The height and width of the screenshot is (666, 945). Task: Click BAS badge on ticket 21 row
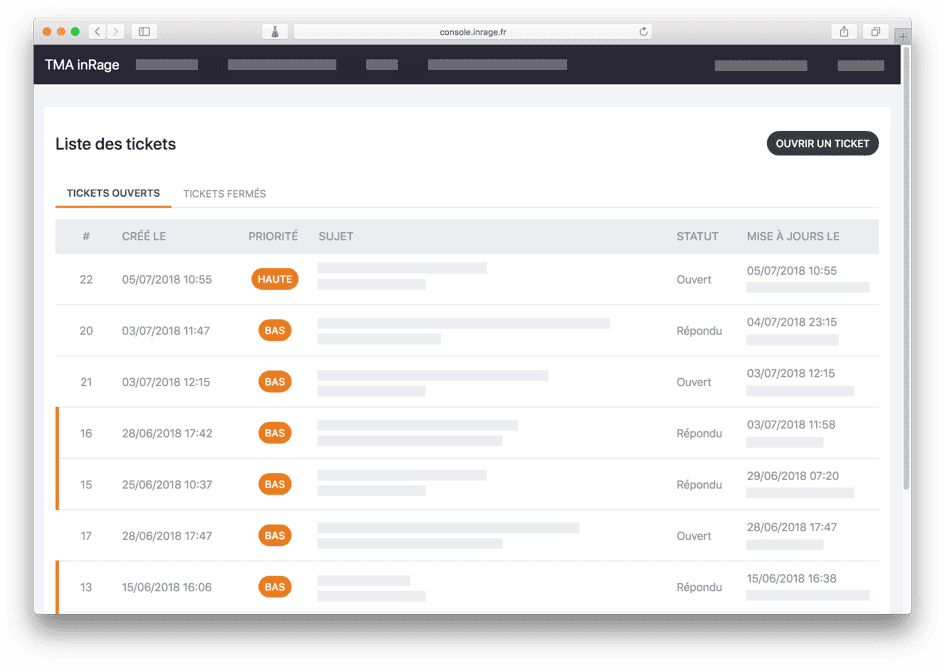275,382
